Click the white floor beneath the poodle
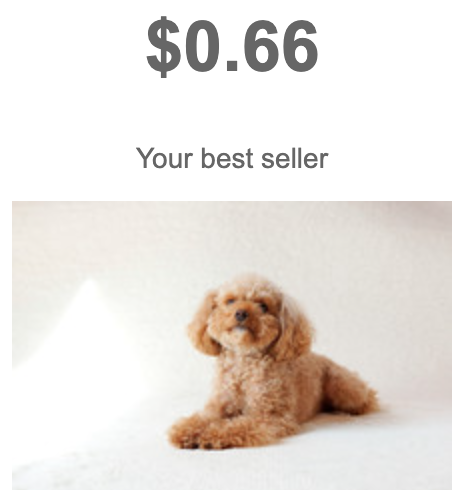Viewport: 458px width, 490px height. tap(232, 467)
